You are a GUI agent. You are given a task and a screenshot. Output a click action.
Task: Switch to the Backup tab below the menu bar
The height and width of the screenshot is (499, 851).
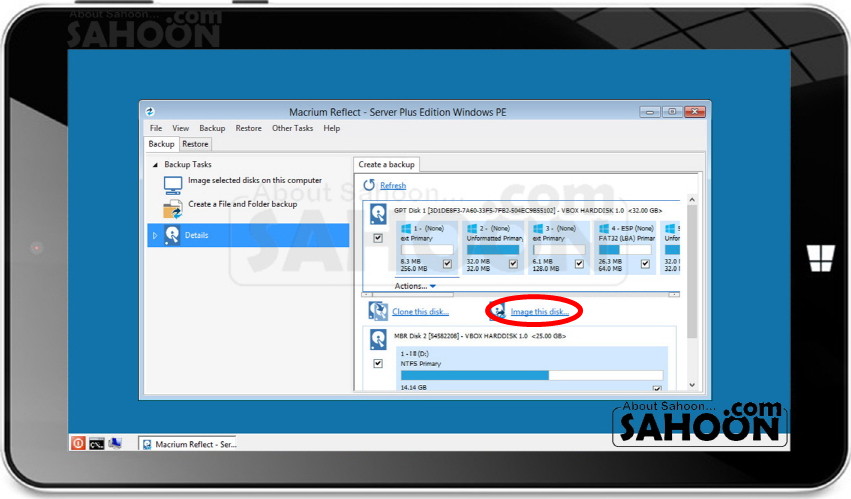161,144
